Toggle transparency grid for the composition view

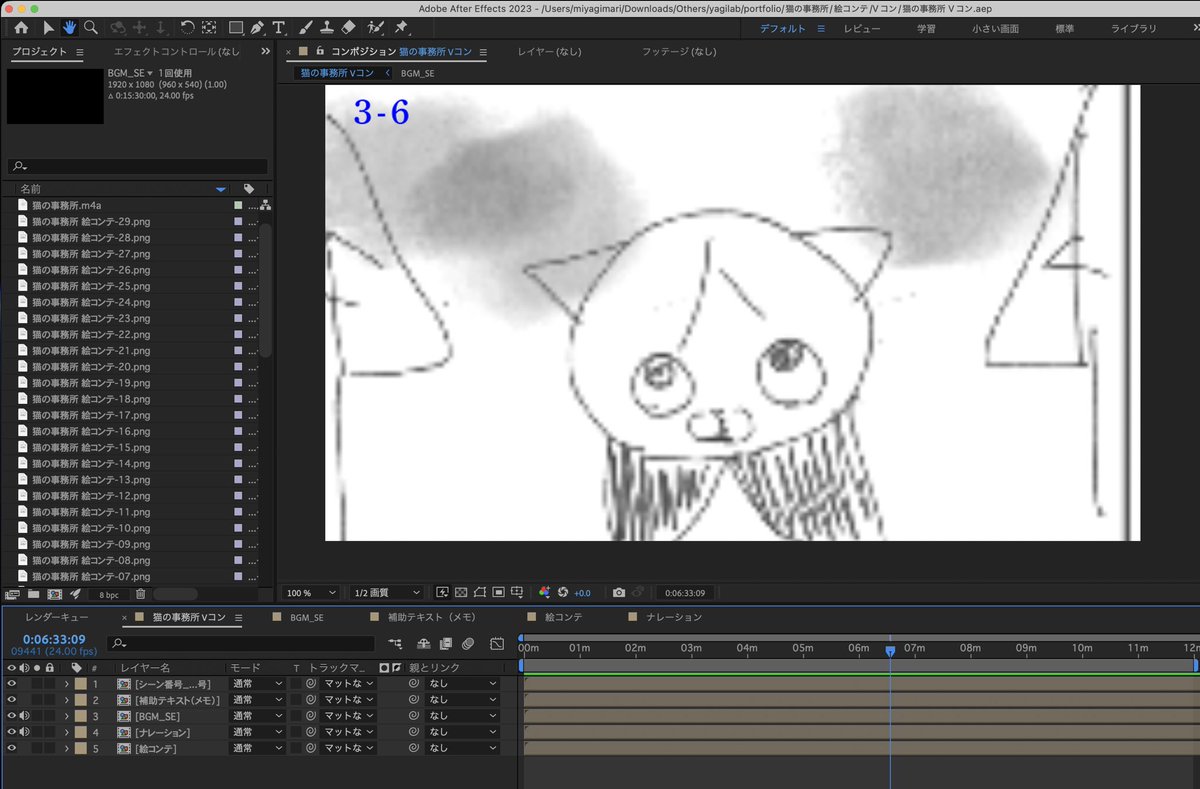click(461, 592)
